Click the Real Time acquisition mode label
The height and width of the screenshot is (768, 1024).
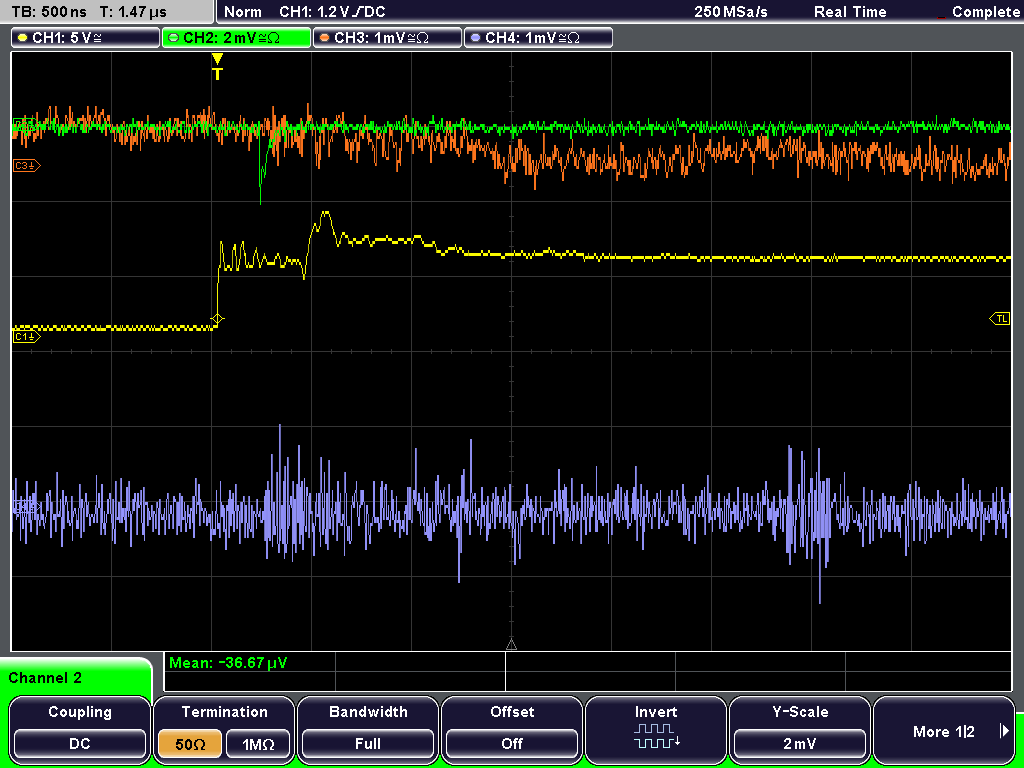pos(850,12)
